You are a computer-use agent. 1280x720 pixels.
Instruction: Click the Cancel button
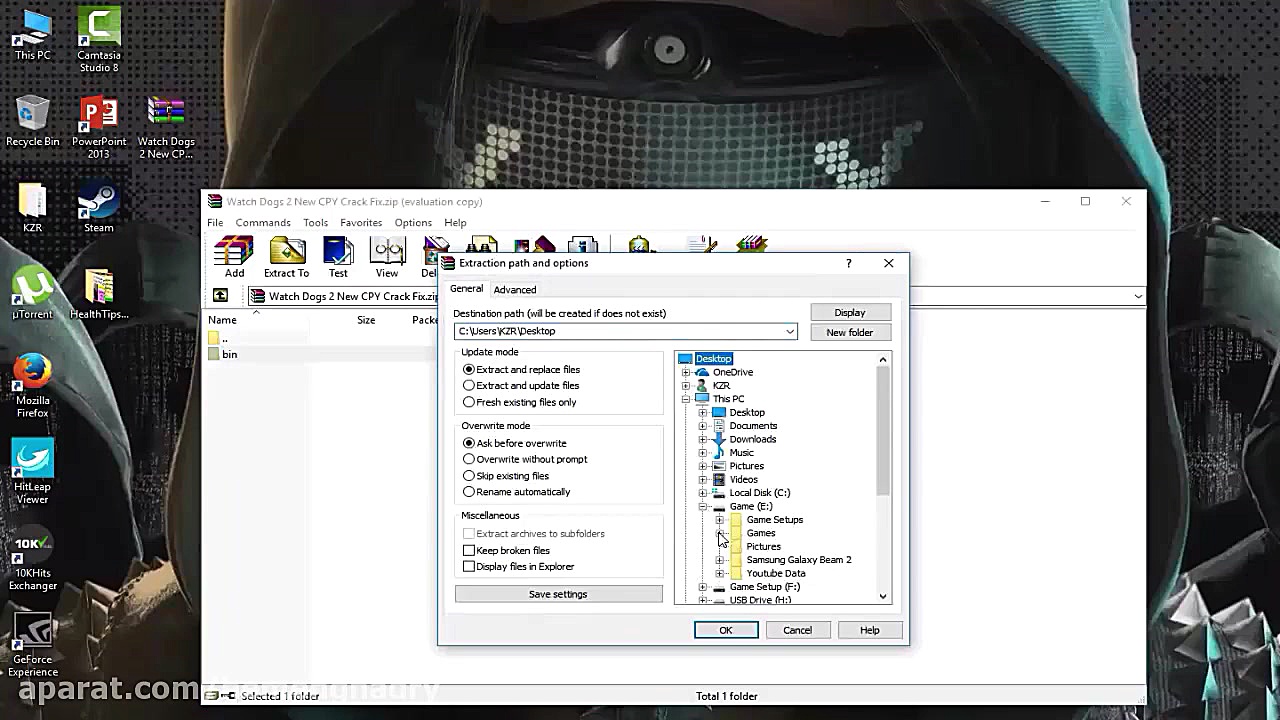tap(797, 630)
